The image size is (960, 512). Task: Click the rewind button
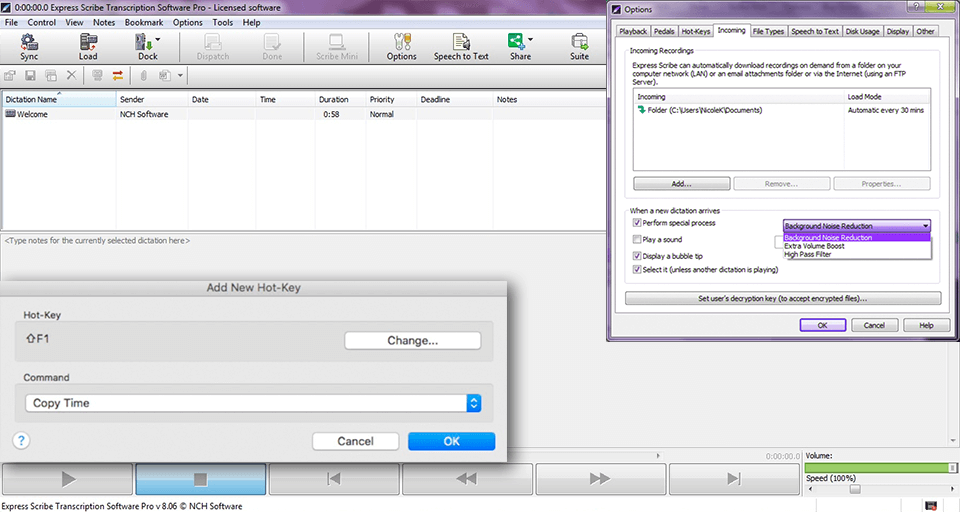[467, 479]
